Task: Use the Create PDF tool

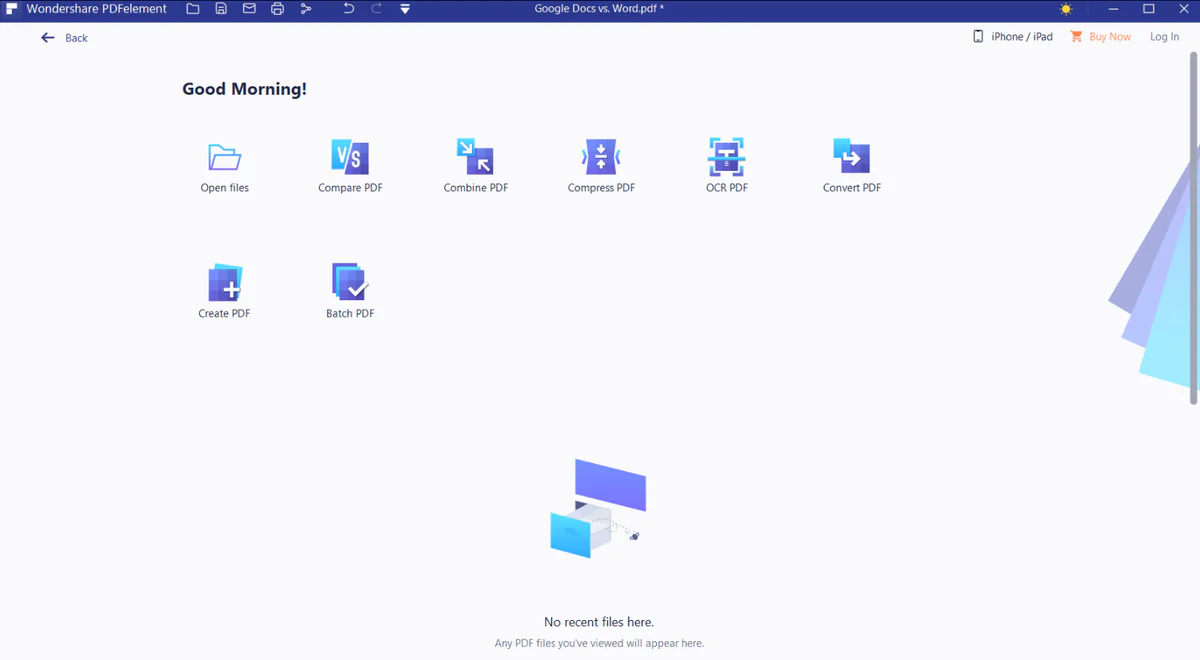Action: pyautogui.click(x=224, y=290)
